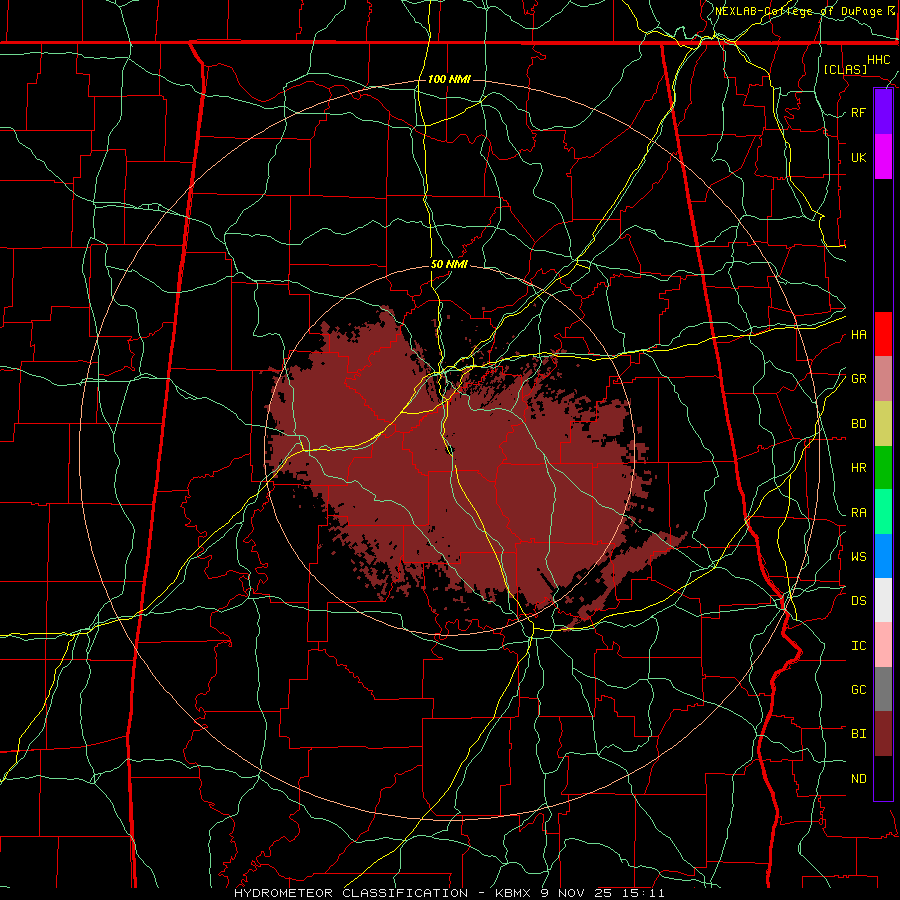
Task: Click the "DS" legend label
Action: click(x=859, y=601)
